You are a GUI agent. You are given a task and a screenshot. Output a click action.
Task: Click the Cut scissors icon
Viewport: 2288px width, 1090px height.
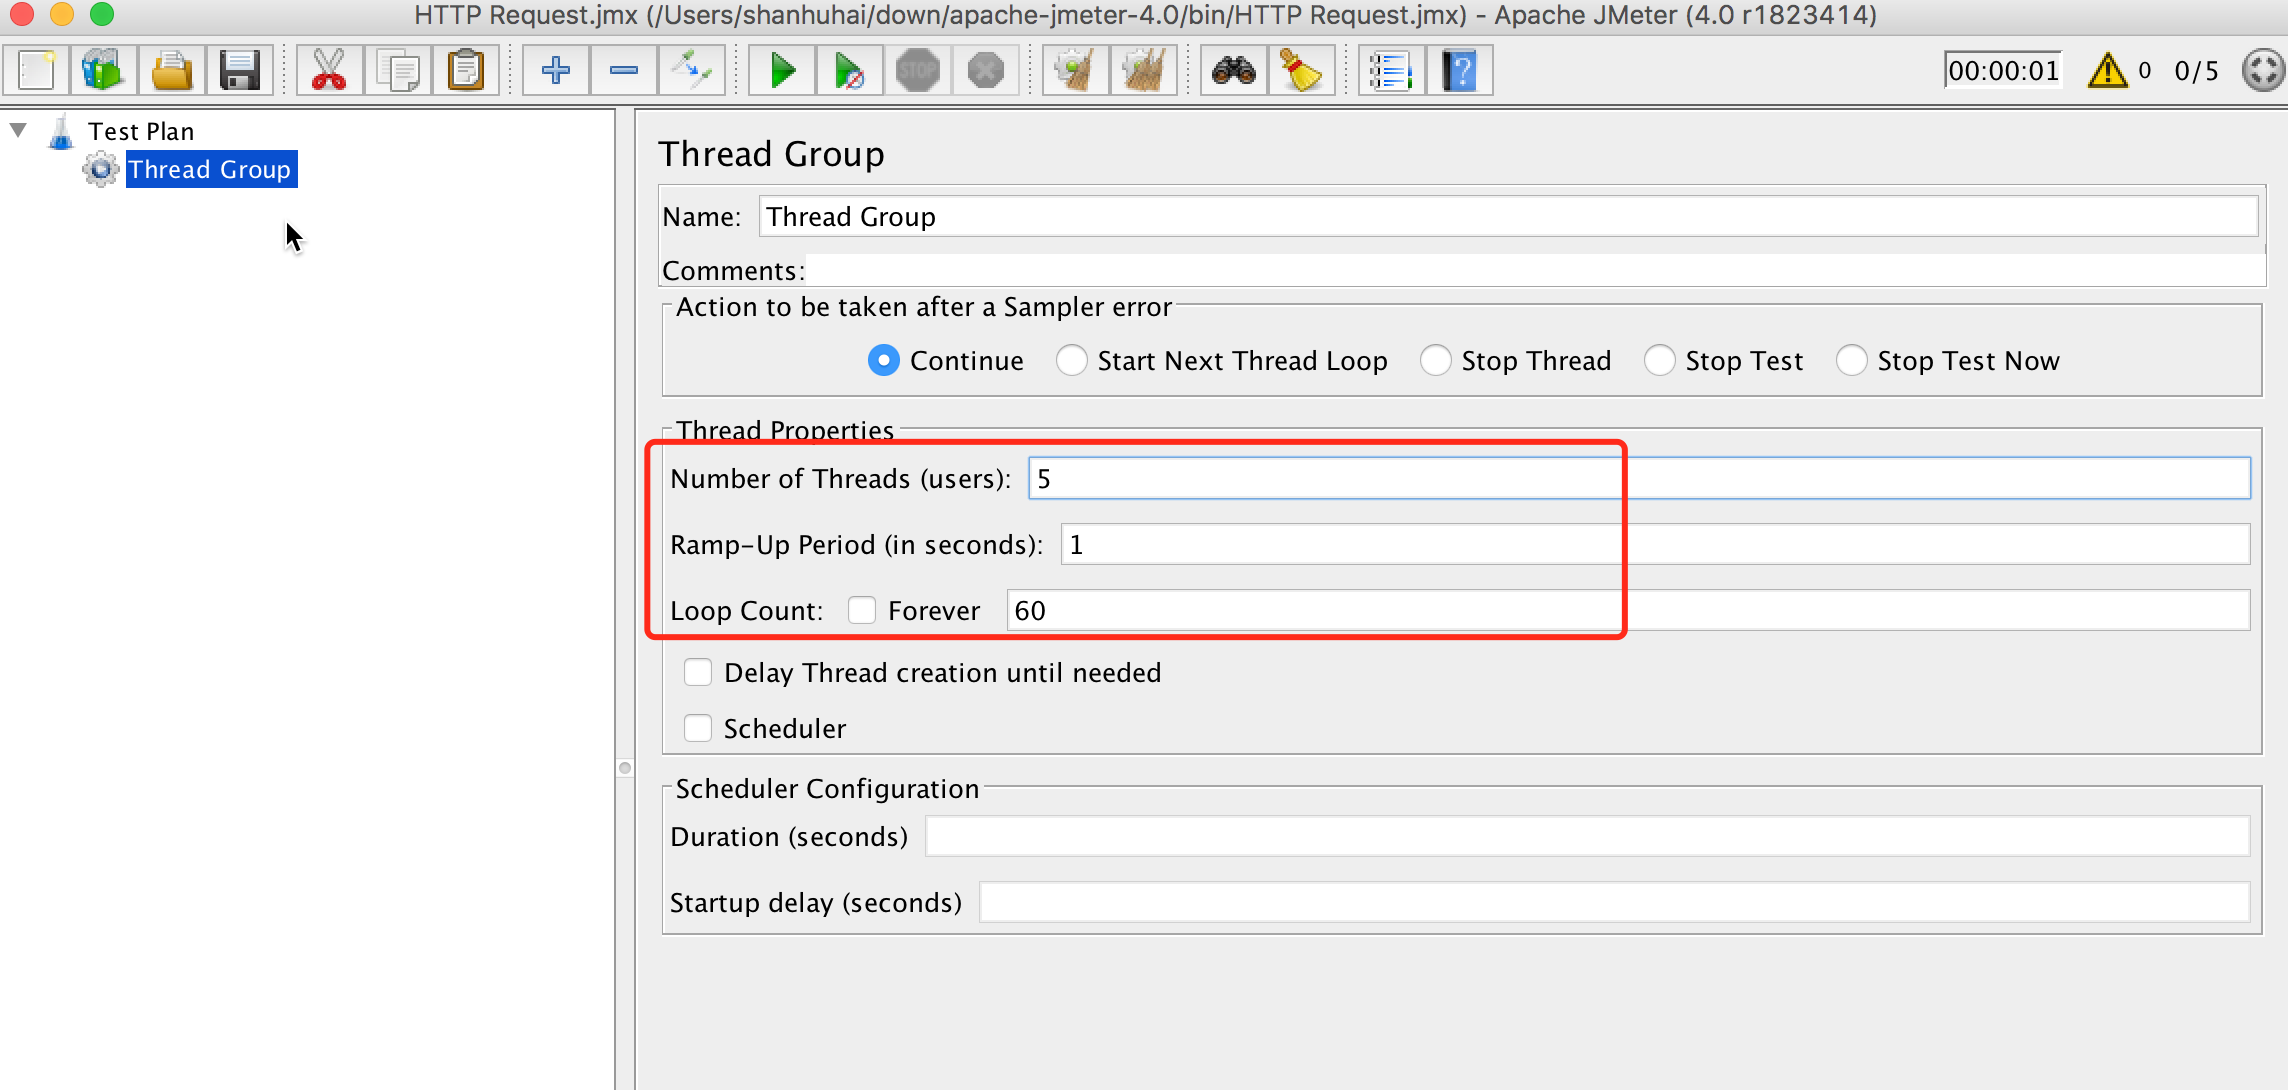point(329,71)
